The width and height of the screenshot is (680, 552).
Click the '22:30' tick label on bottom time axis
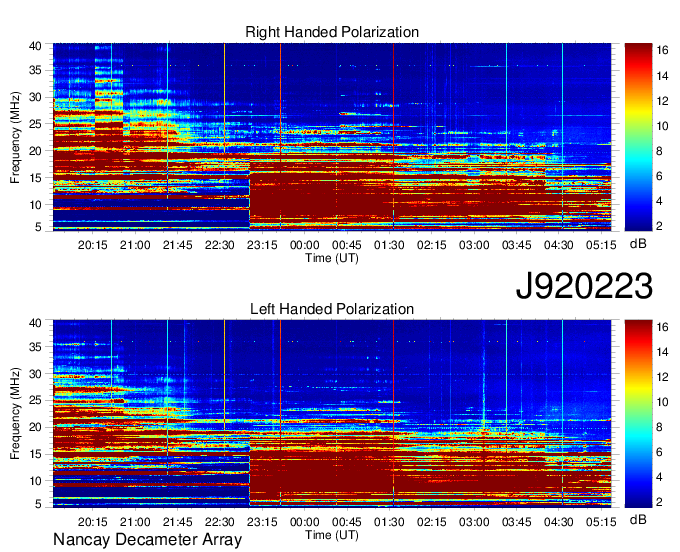(x=219, y=522)
